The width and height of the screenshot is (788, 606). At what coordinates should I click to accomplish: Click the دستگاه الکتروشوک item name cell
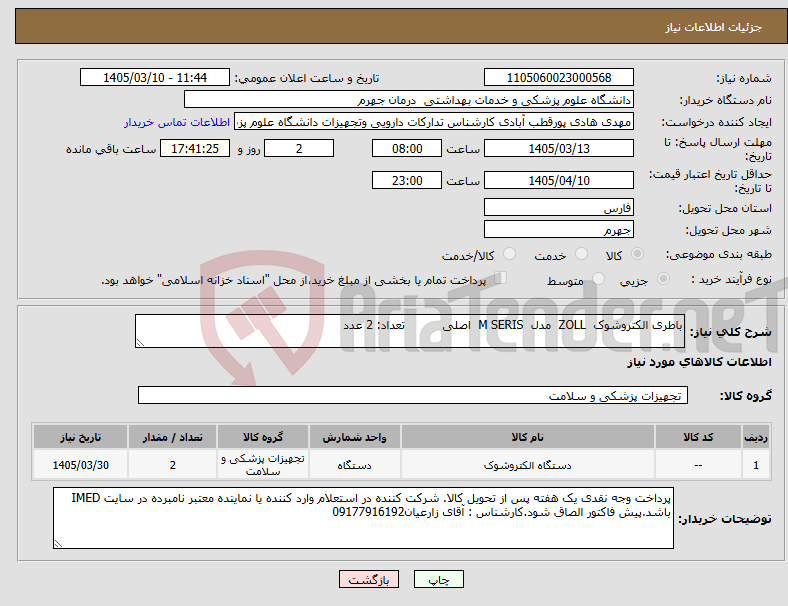click(528, 465)
